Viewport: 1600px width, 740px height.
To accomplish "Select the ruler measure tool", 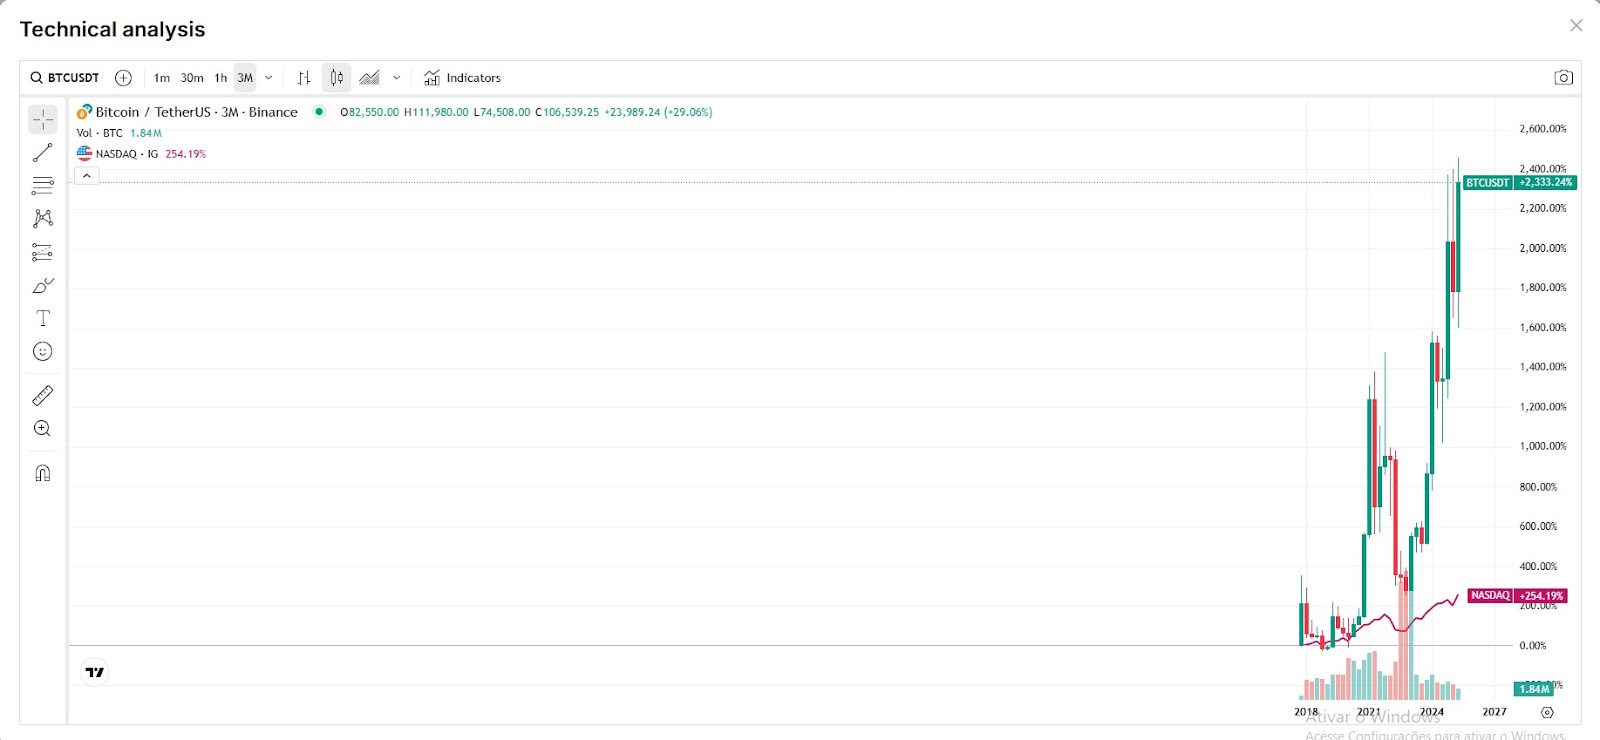I will [43, 396].
